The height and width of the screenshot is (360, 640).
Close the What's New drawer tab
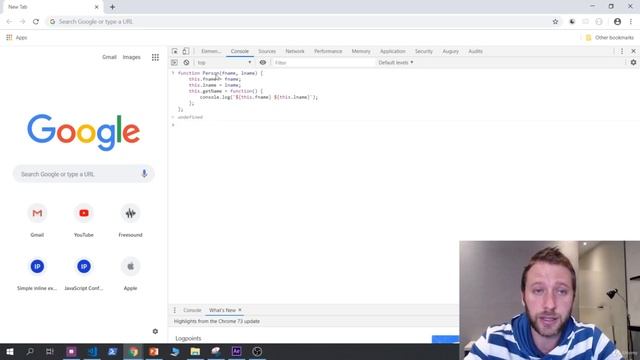point(240,310)
